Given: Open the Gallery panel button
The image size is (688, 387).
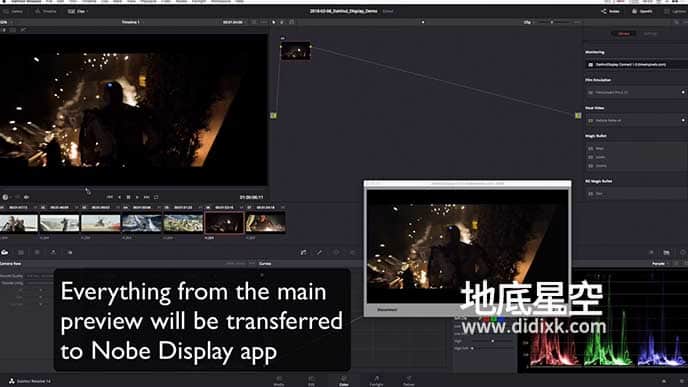Looking at the screenshot, I should tap(13, 11).
